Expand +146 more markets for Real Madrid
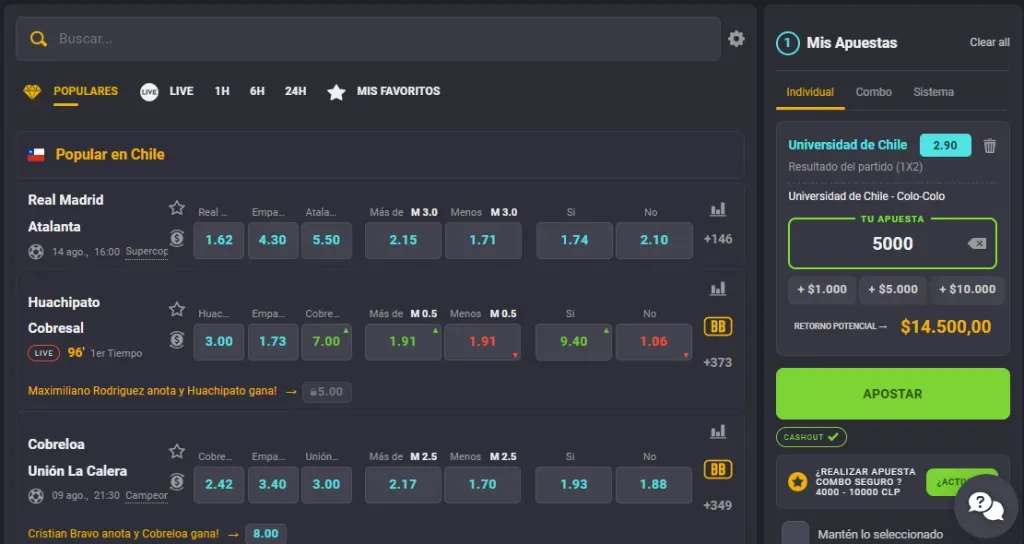This screenshot has width=1024, height=544. 717,239
